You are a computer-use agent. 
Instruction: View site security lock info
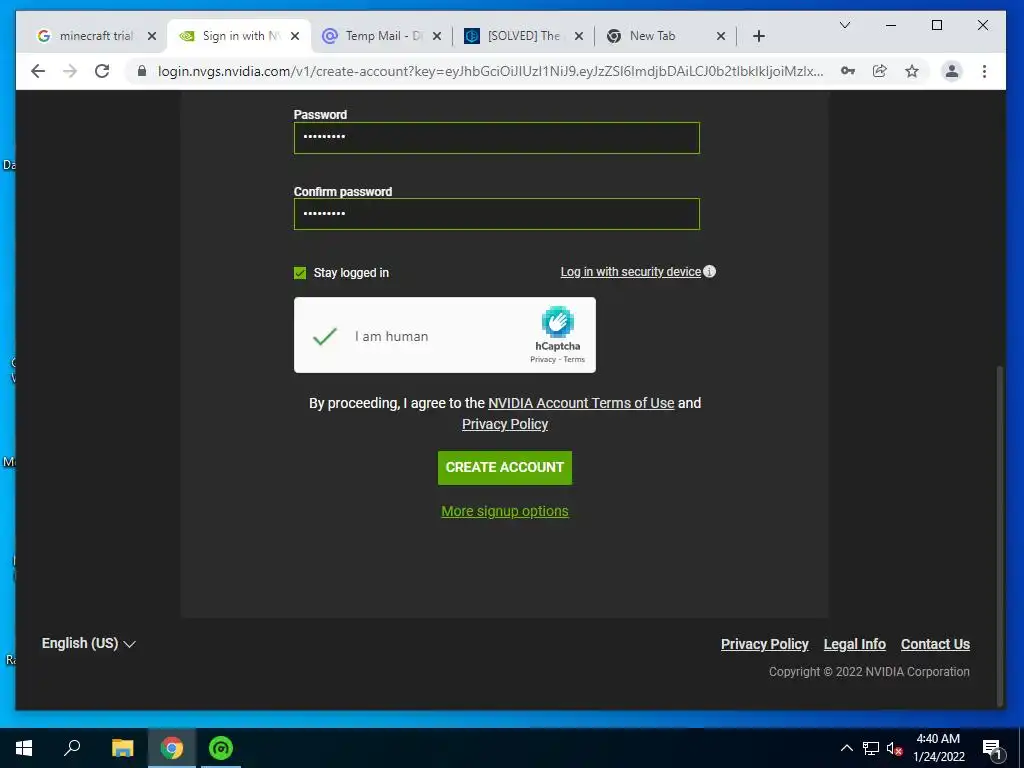(x=142, y=71)
